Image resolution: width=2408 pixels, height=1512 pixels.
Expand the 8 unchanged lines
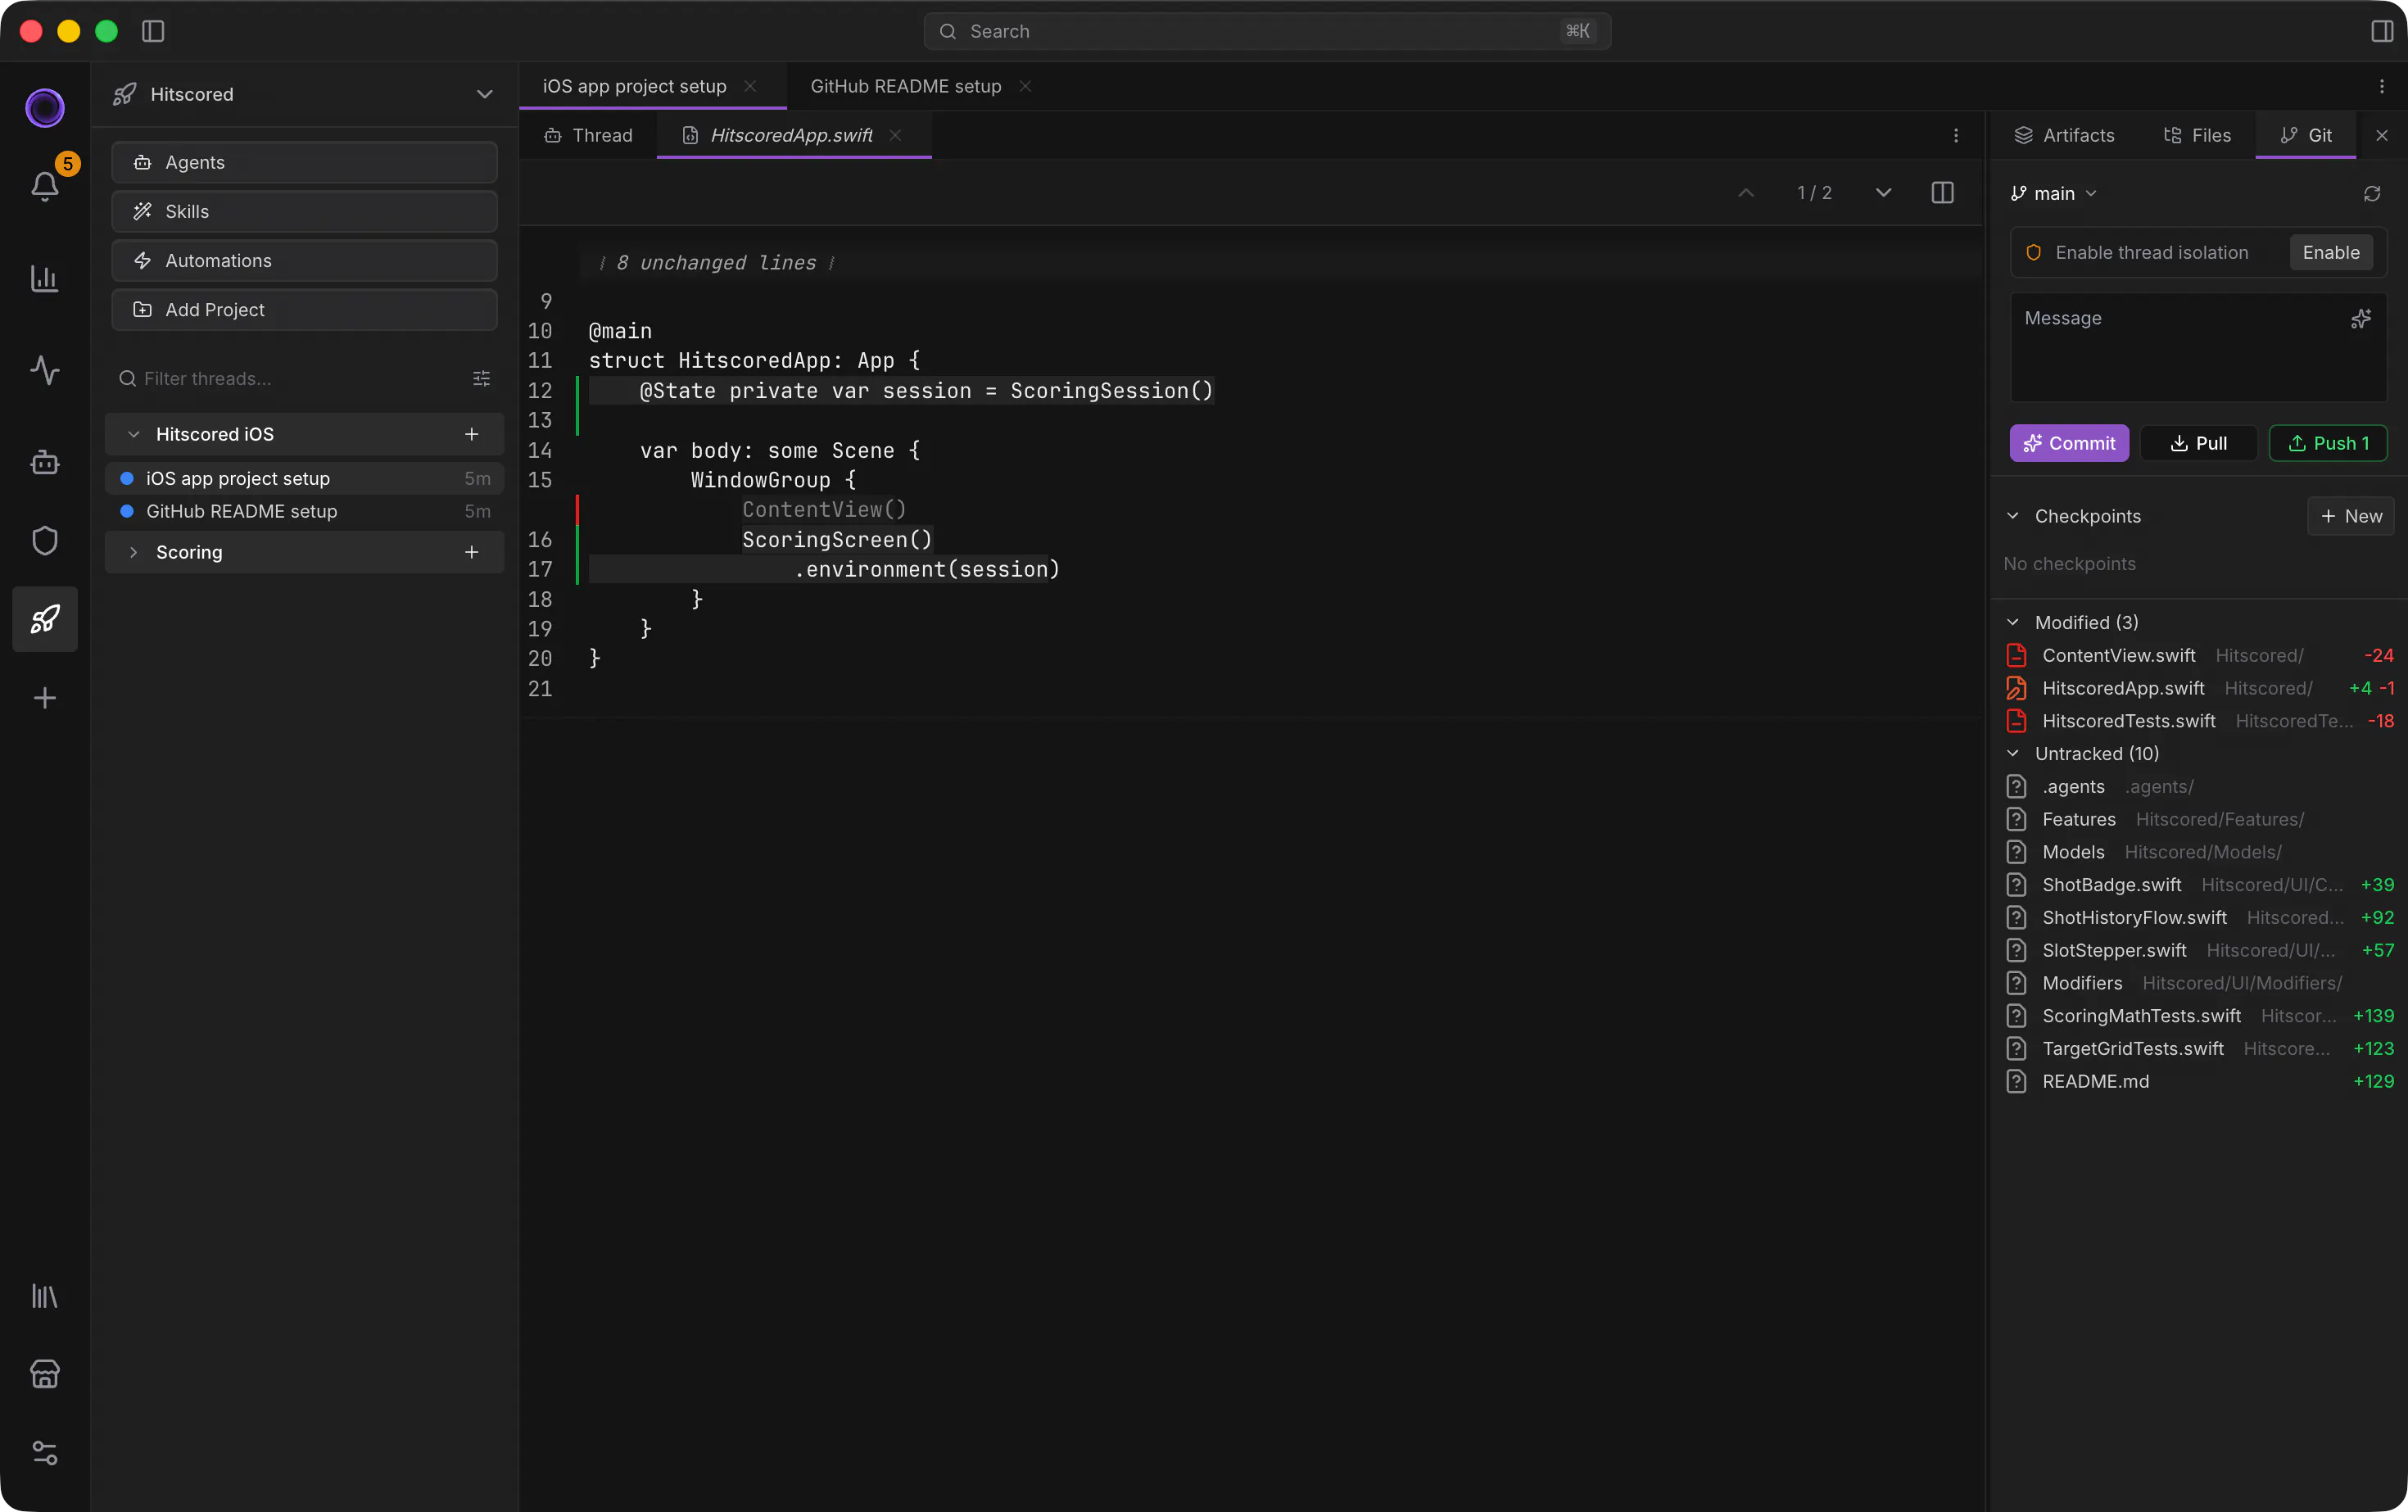(716, 262)
